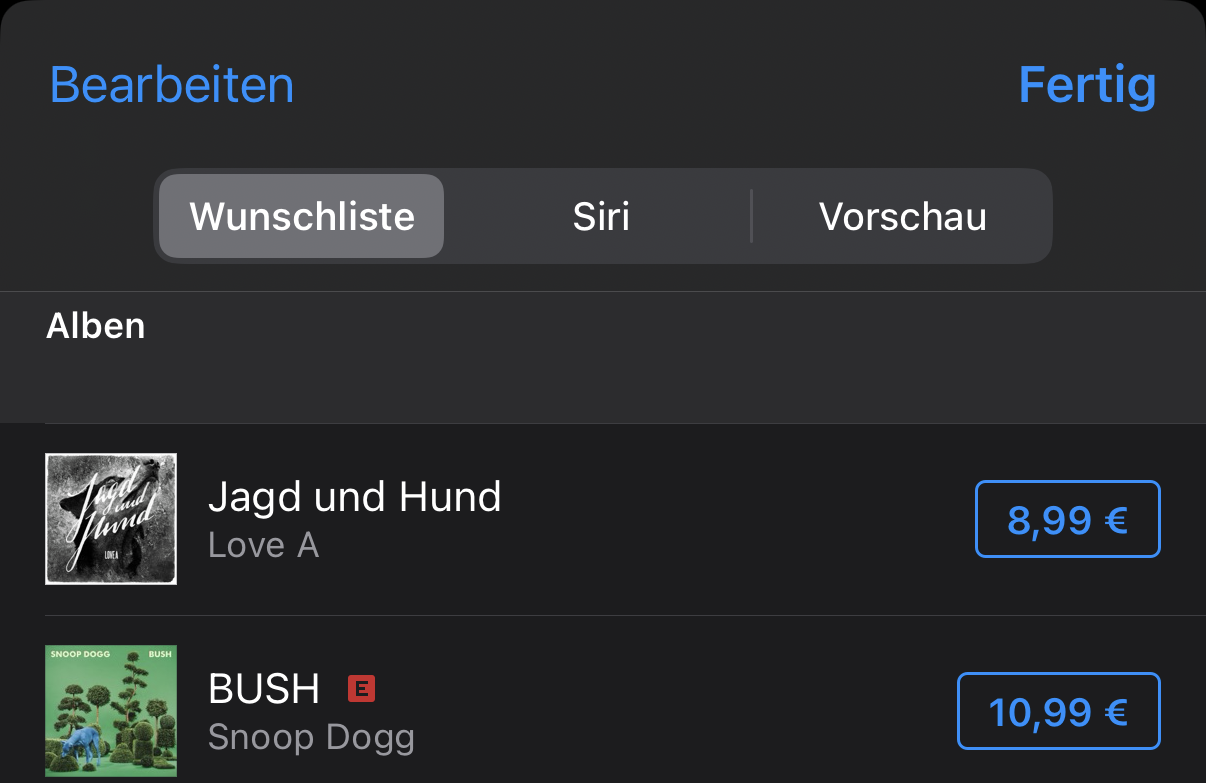Screen dimensions: 1206x783
Task: Open the Vorschau tab
Action: (x=902, y=216)
